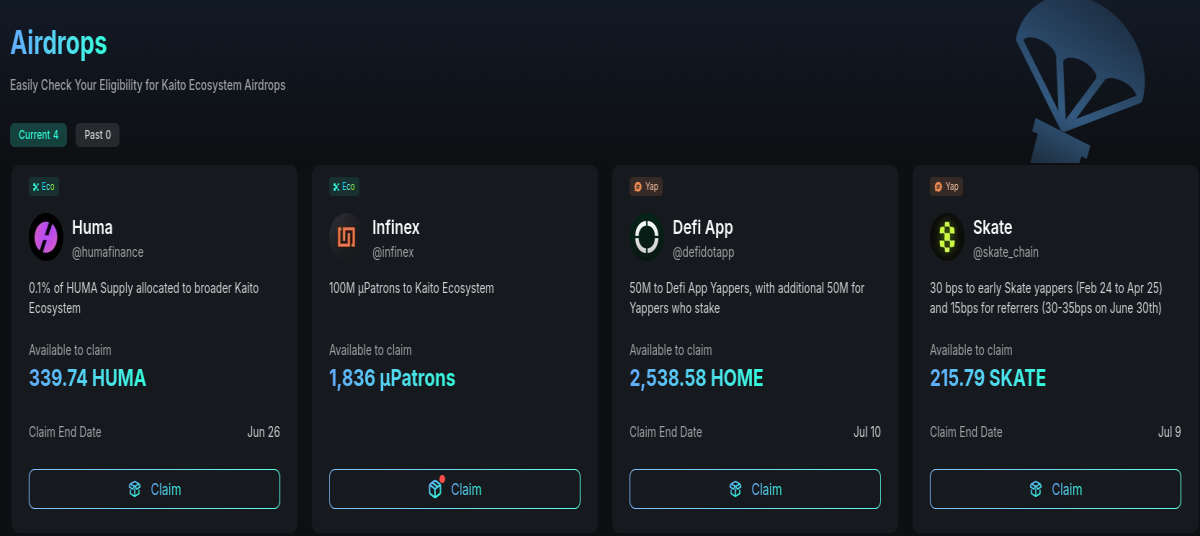The width and height of the screenshot is (1200, 536).
Task: Click the Eco badge on Infinex card
Action: [x=344, y=186]
